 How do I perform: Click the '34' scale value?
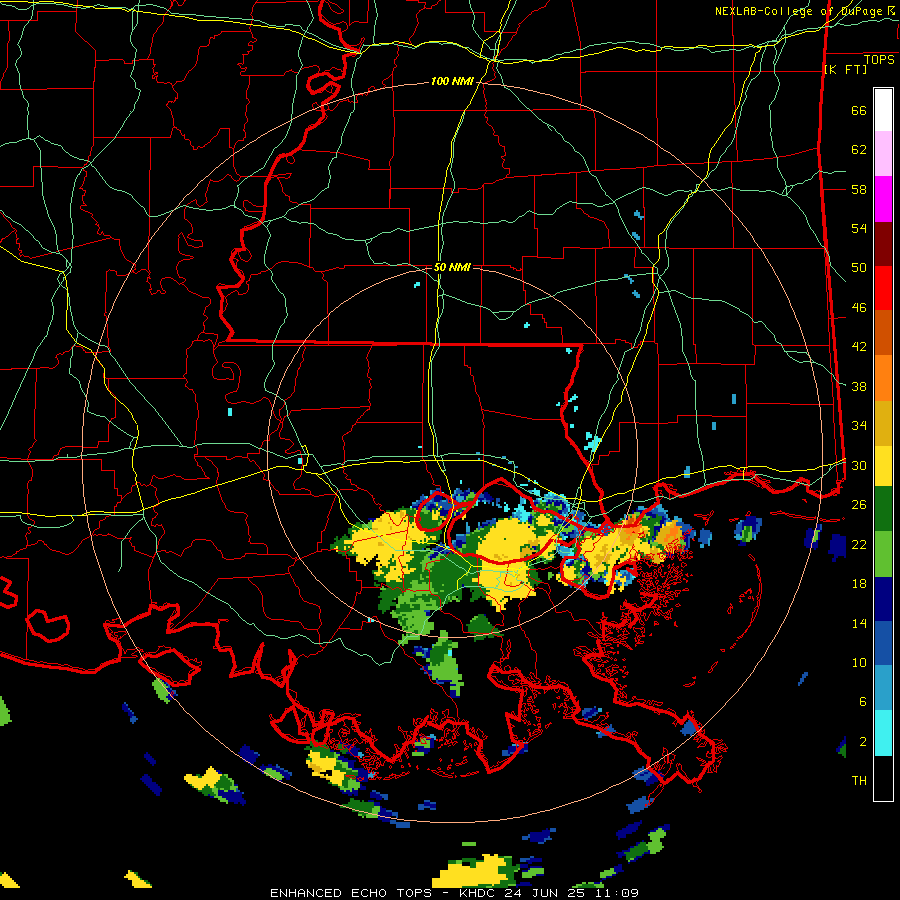coord(859,426)
